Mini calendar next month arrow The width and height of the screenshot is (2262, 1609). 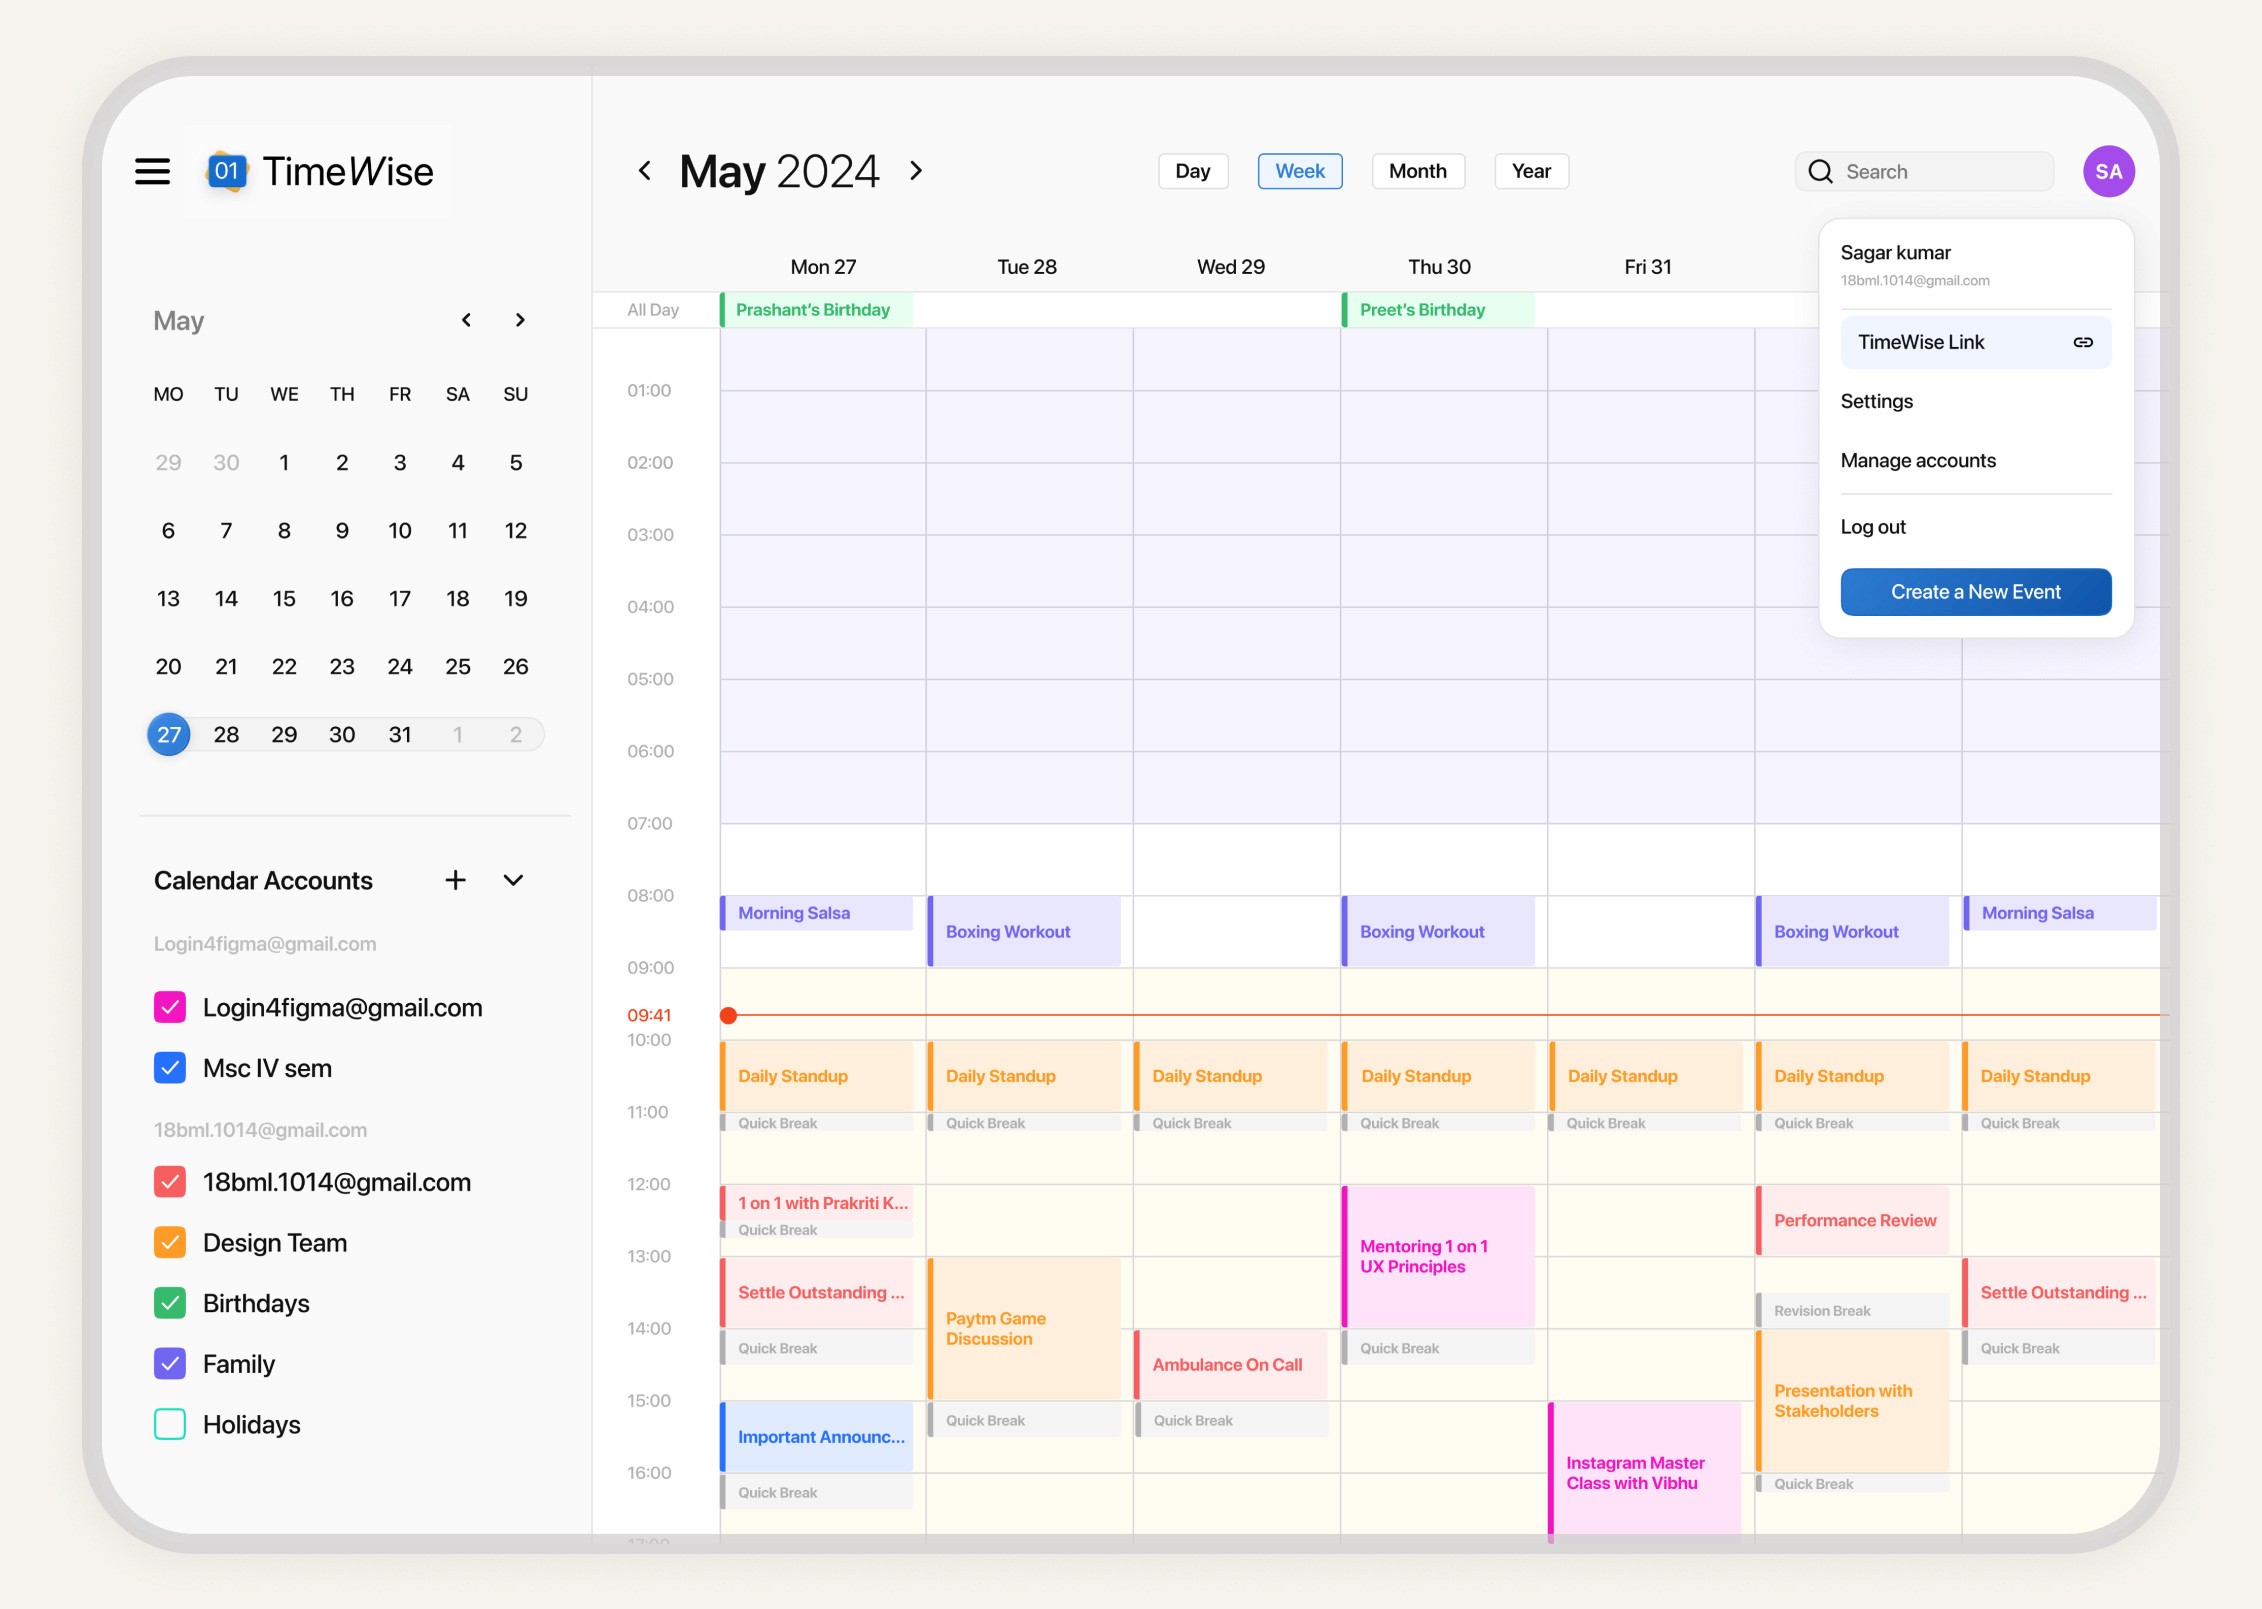(x=520, y=320)
